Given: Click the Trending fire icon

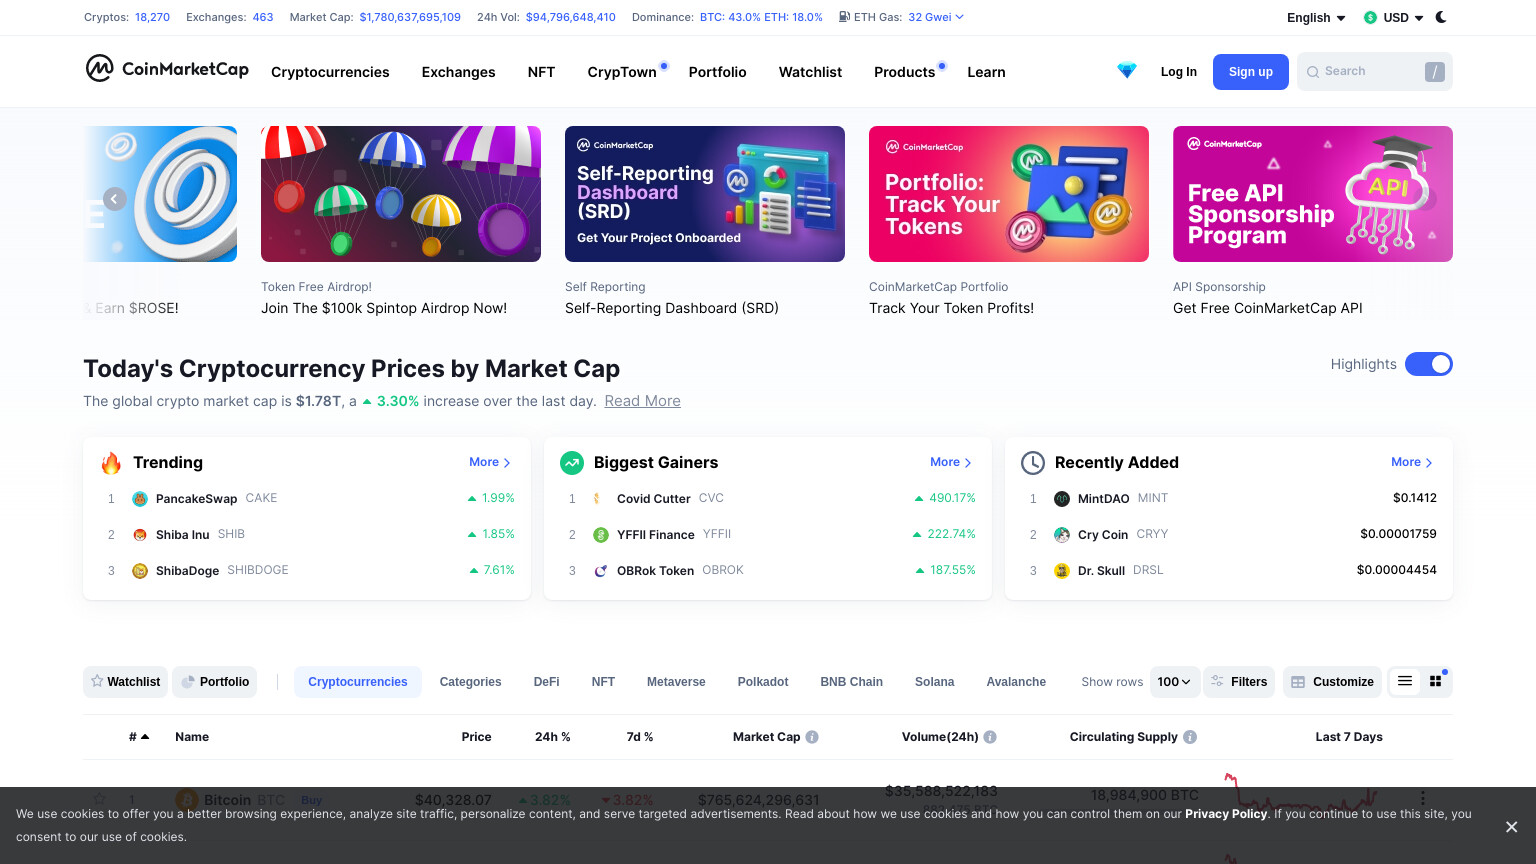Looking at the screenshot, I should (111, 463).
